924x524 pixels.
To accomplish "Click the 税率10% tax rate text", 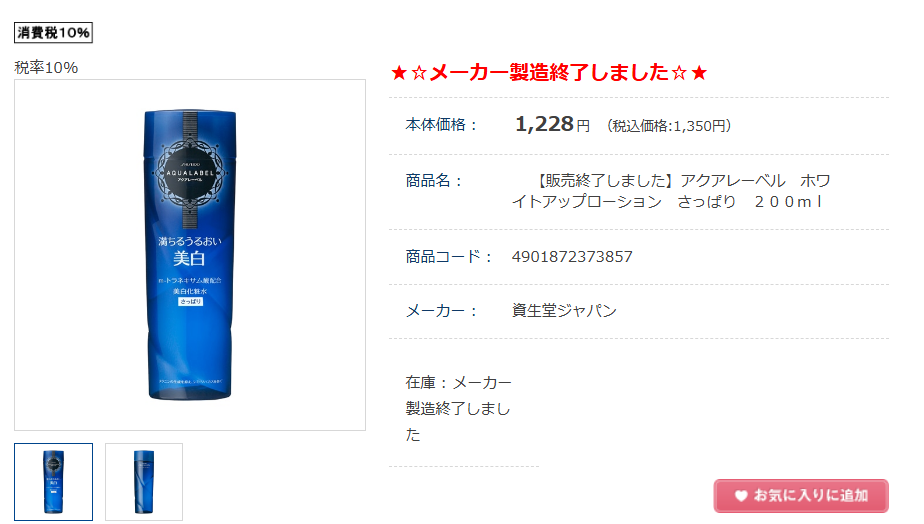I will tap(46, 68).
